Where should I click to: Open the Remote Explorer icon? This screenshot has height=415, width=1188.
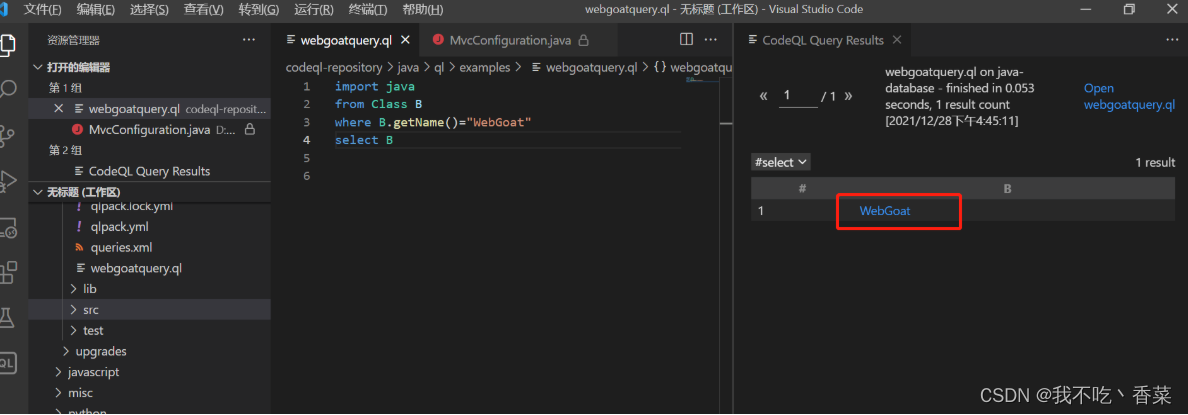(x=7, y=226)
